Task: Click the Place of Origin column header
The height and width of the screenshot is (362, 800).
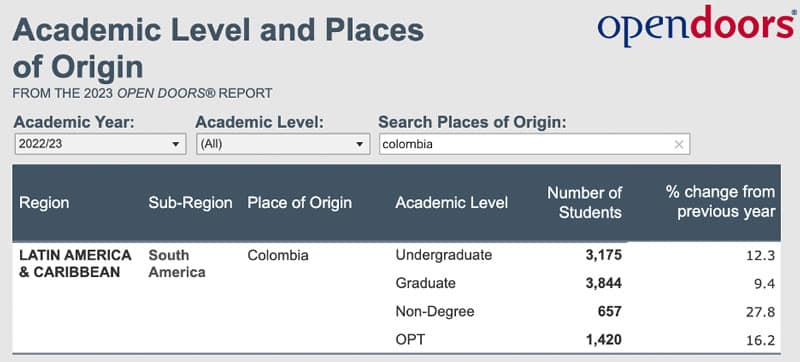Action: tap(299, 203)
